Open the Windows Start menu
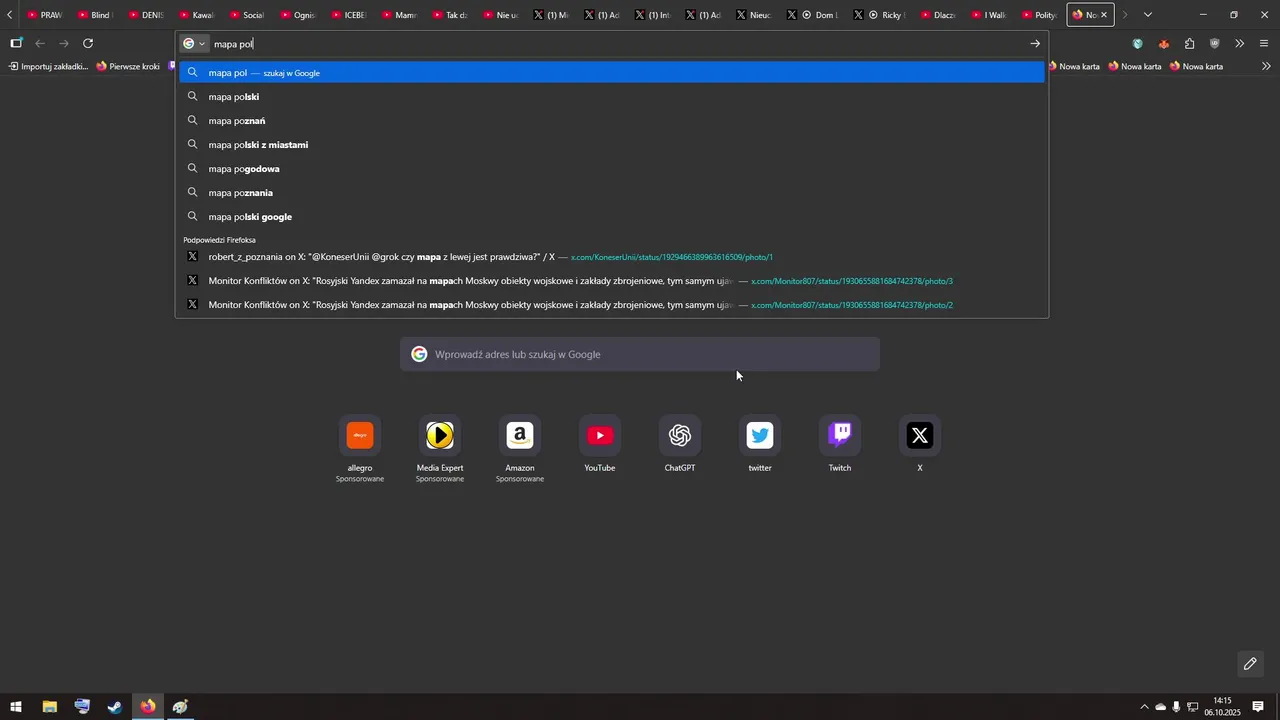Screen dimensions: 1280x720 point(16,707)
